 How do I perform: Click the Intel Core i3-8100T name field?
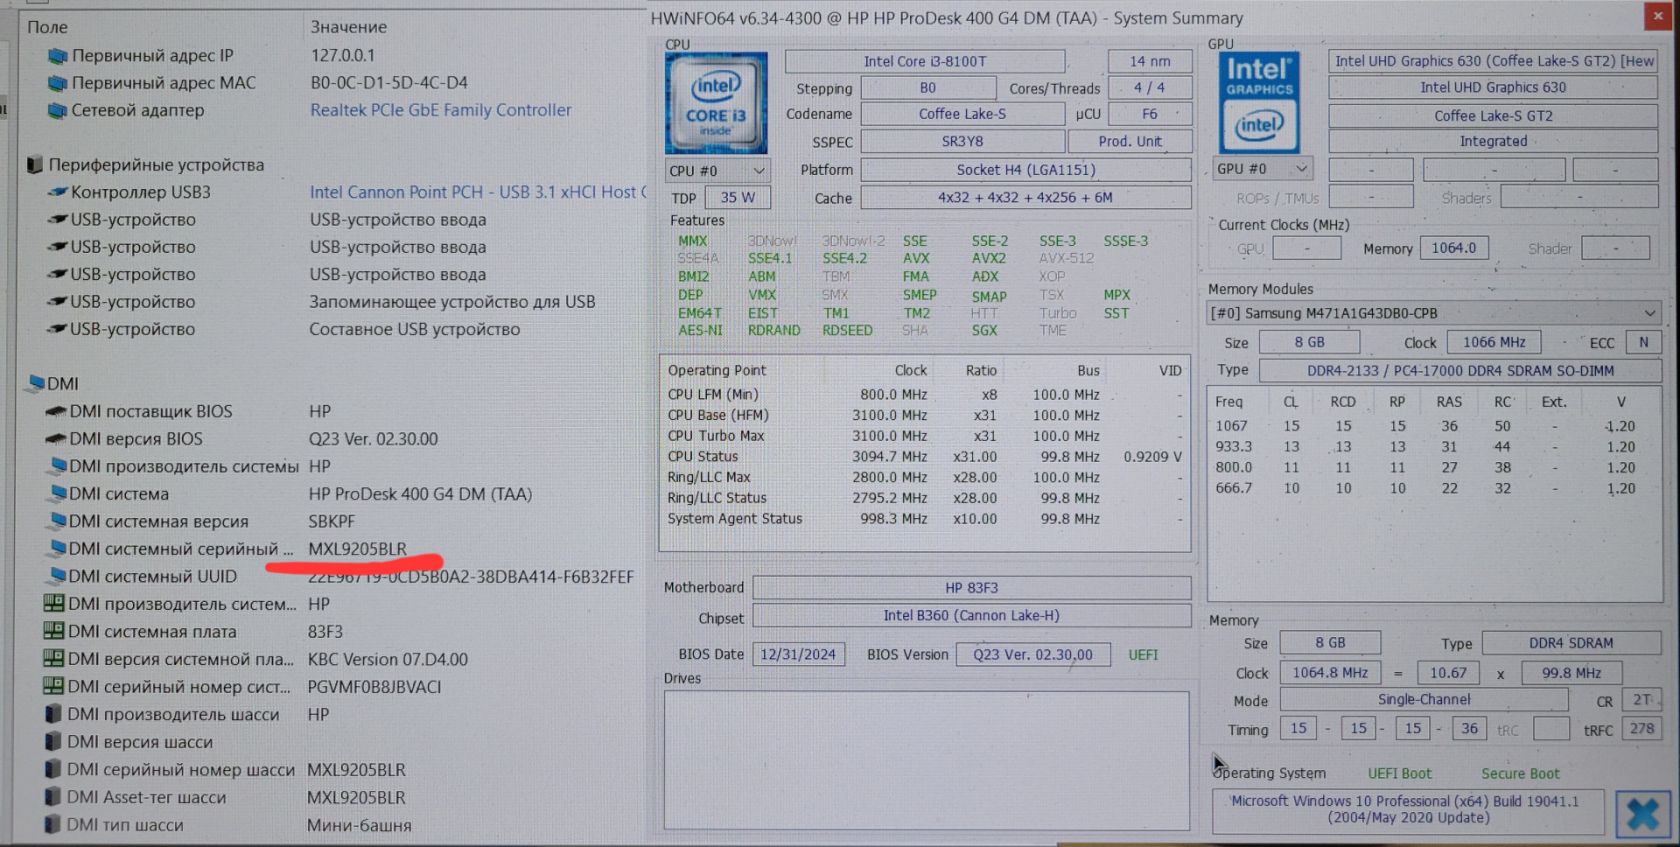(925, 61)
